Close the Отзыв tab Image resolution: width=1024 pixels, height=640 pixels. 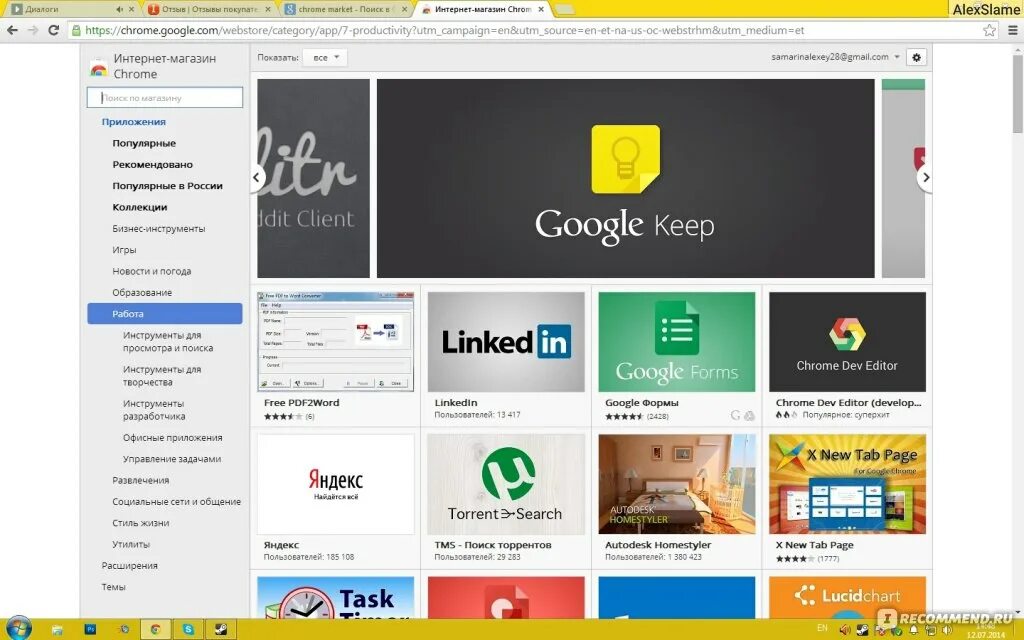click(x=268, y=9)
